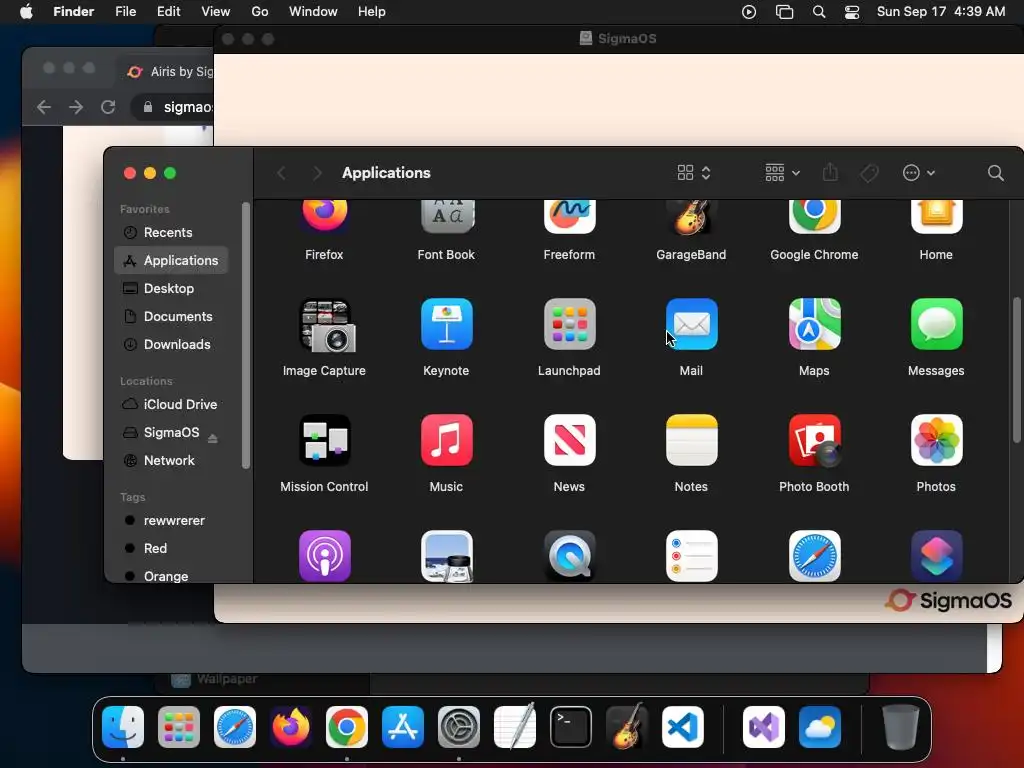This screenshot has height=768, width=1024.
Task: Click the Share toolbar button
Action: [830, 172]
